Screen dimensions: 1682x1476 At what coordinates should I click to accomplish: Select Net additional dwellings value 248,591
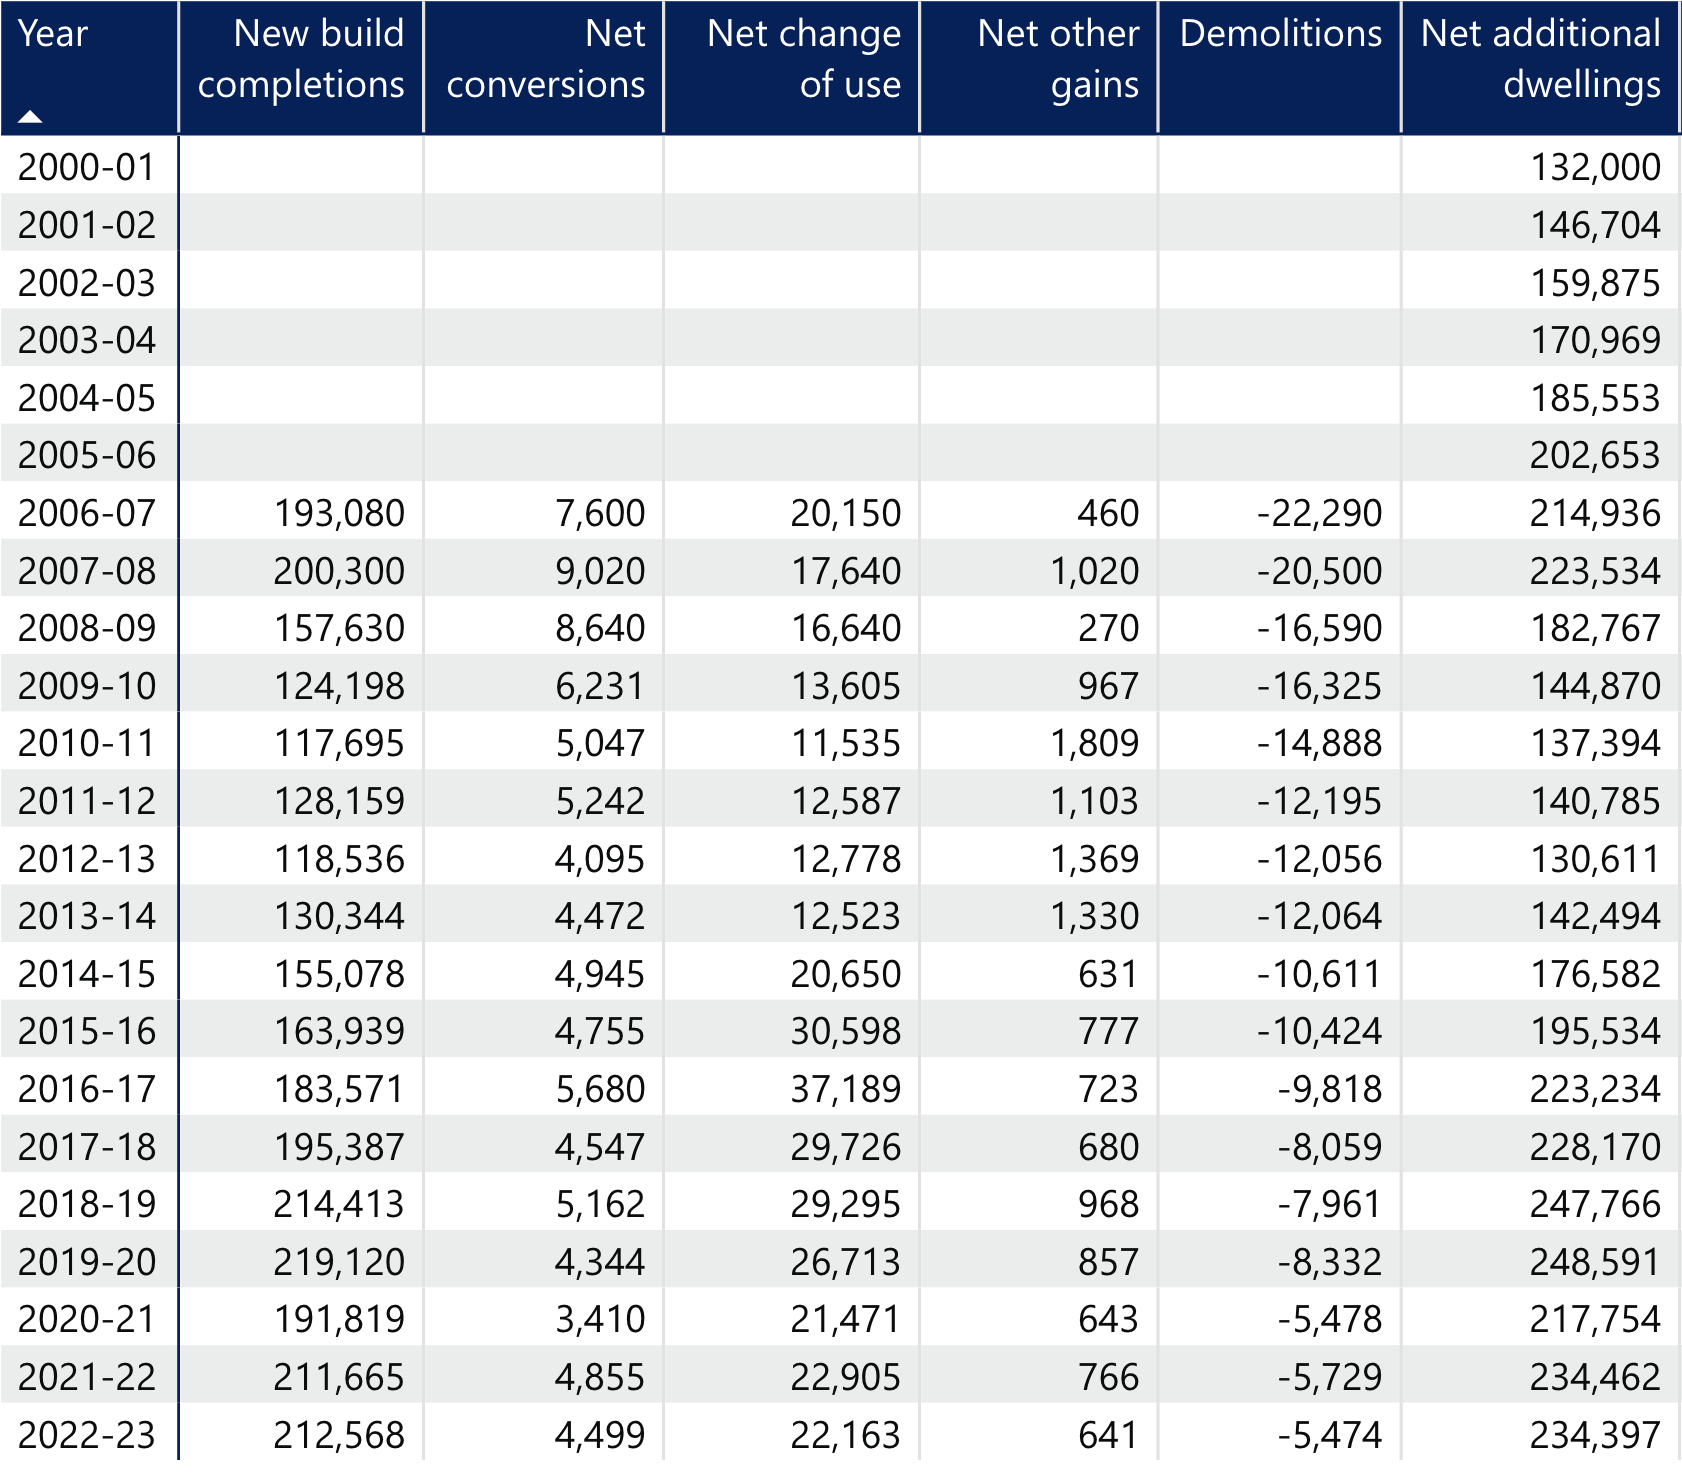pos(1596,1262)
